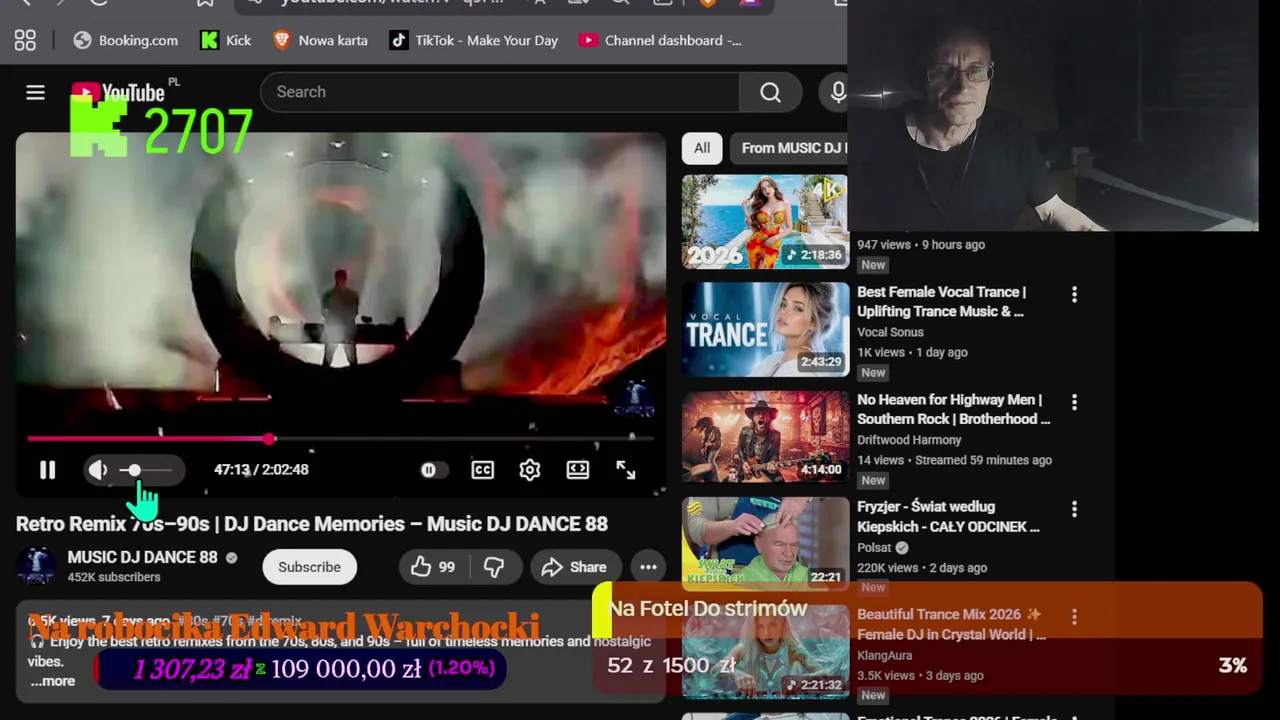Open Polsat channel

[x=875, y=547]
